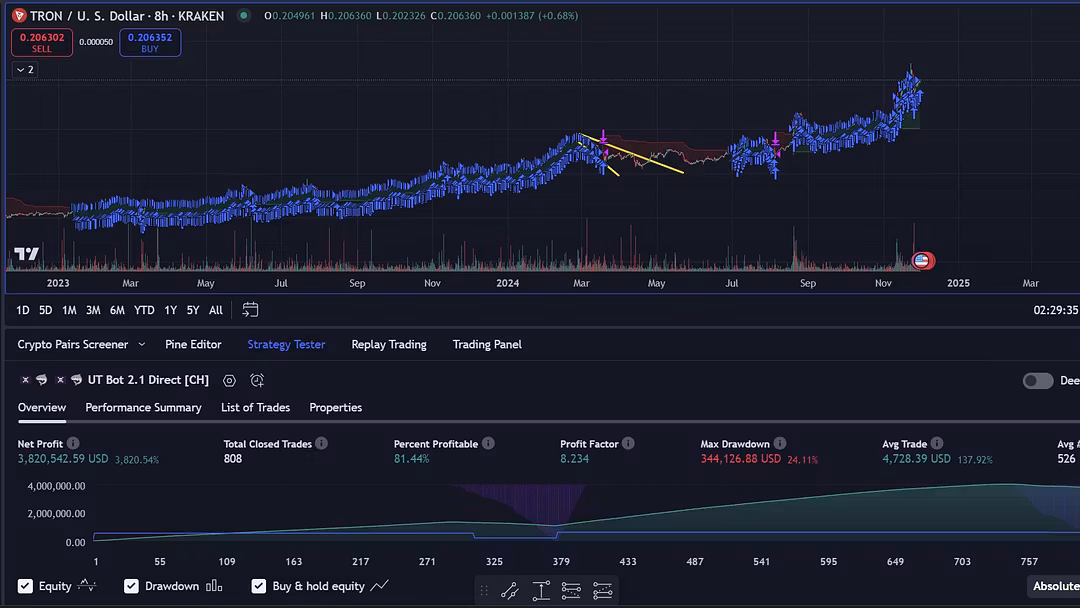Set chart range to 1D
Viewport: 1080px width, 608px height.
click(x=23, y=311)
